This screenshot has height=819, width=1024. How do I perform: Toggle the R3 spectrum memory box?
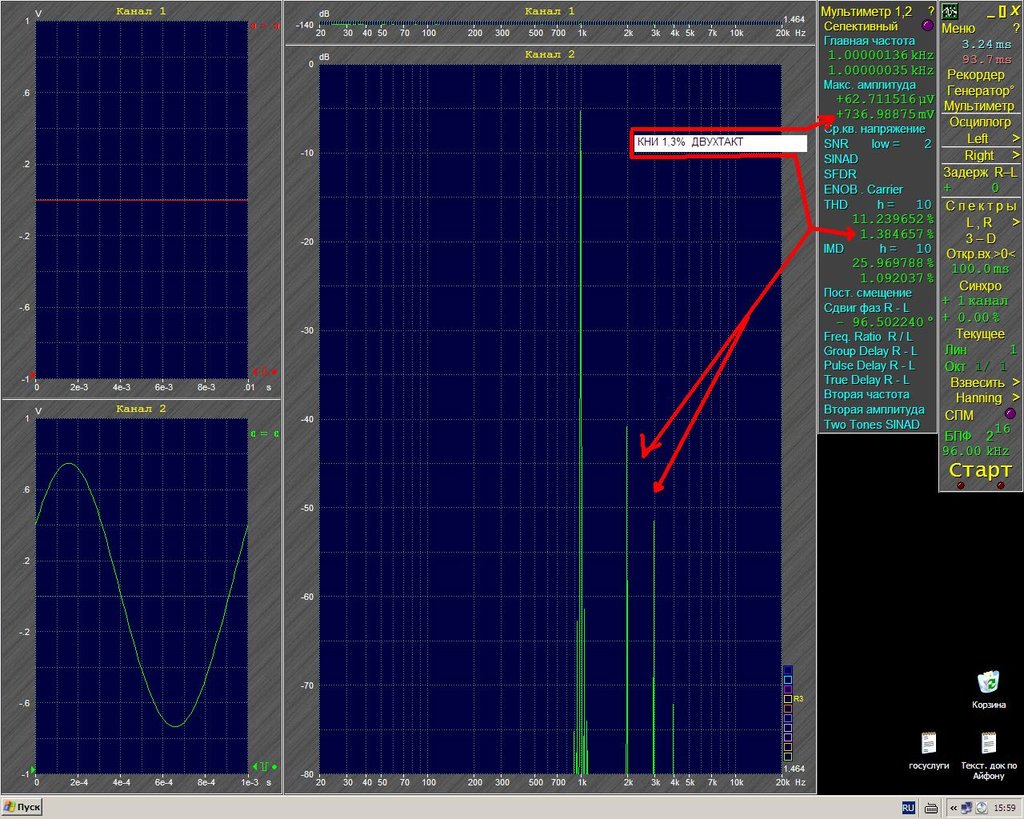788,699
